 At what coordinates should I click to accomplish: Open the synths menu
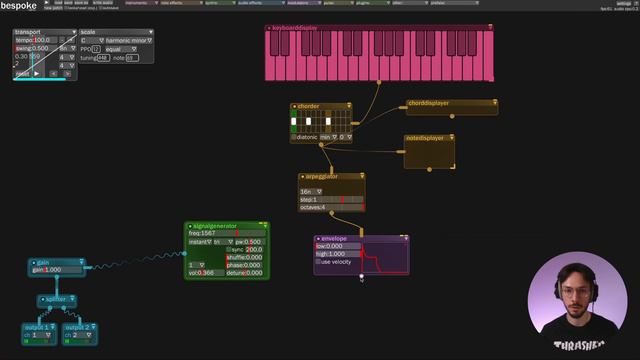(x=220, y=3)
